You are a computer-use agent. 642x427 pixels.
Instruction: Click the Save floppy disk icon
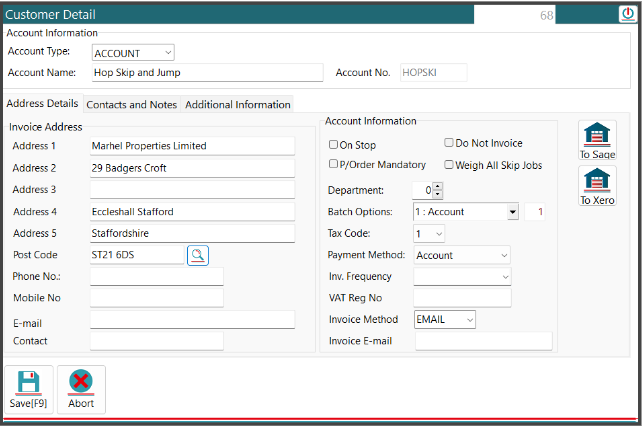click(29, 382)
